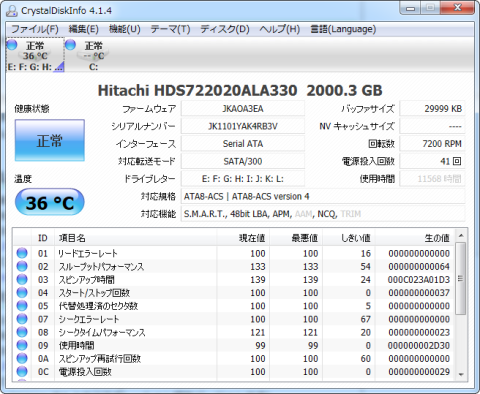Click the blue 正常 health status button
Viewport: 480px width, 394px height.
click(50, 140)
